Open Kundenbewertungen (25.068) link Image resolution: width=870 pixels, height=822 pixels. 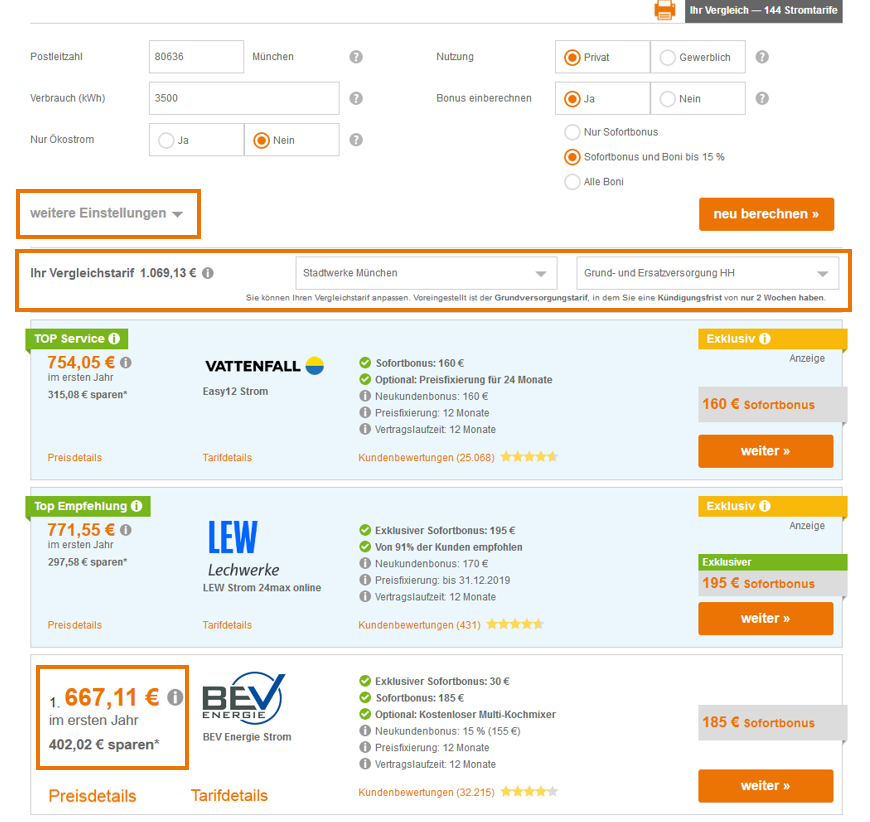click(x=426, y=458)
